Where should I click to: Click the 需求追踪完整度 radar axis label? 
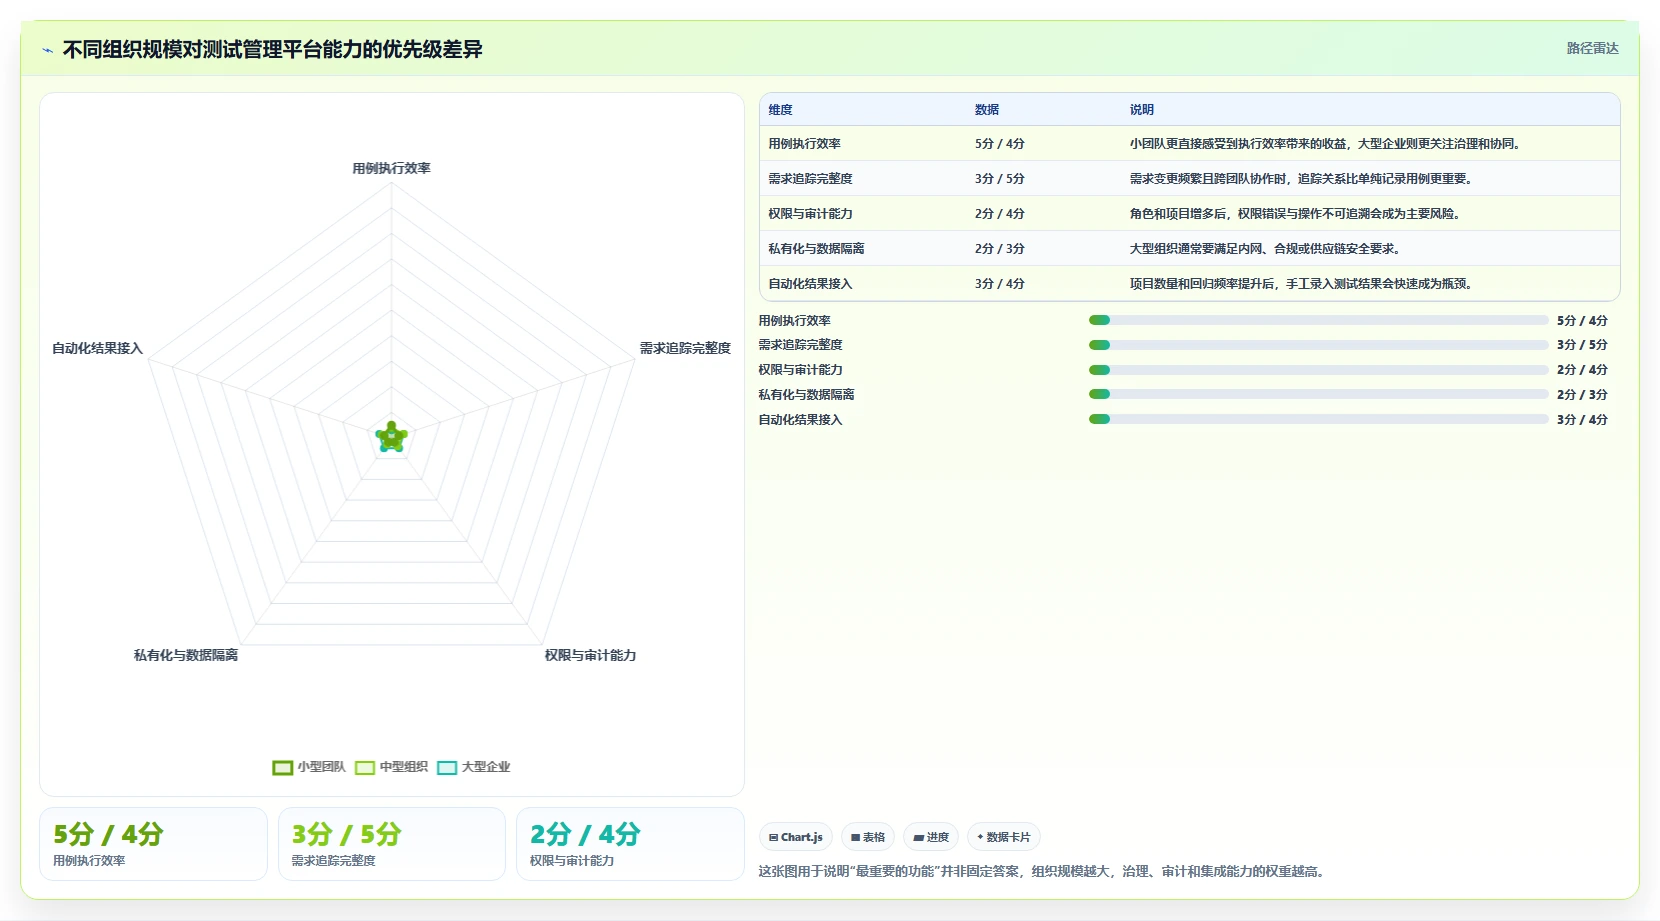click(685, 348)
